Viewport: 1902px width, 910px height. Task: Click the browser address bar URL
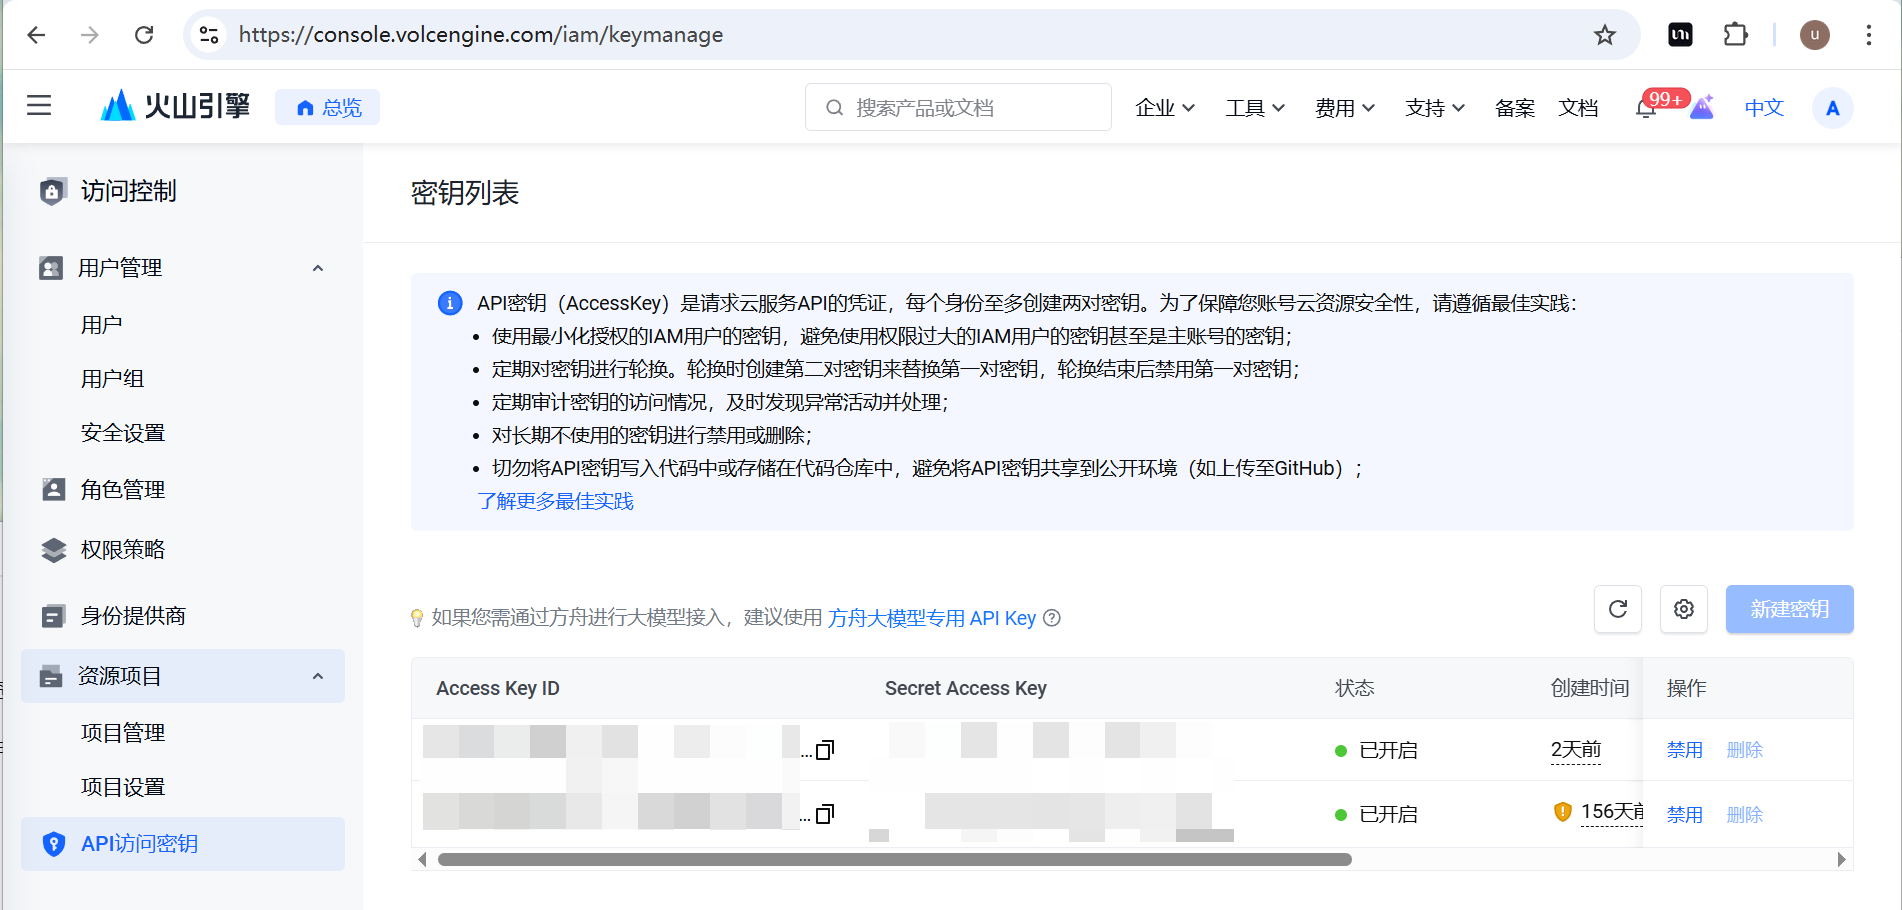click(x=481, y=35)
